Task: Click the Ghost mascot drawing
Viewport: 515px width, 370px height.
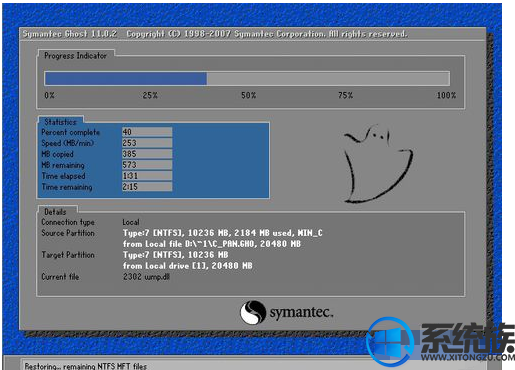Action: (378, 164)
